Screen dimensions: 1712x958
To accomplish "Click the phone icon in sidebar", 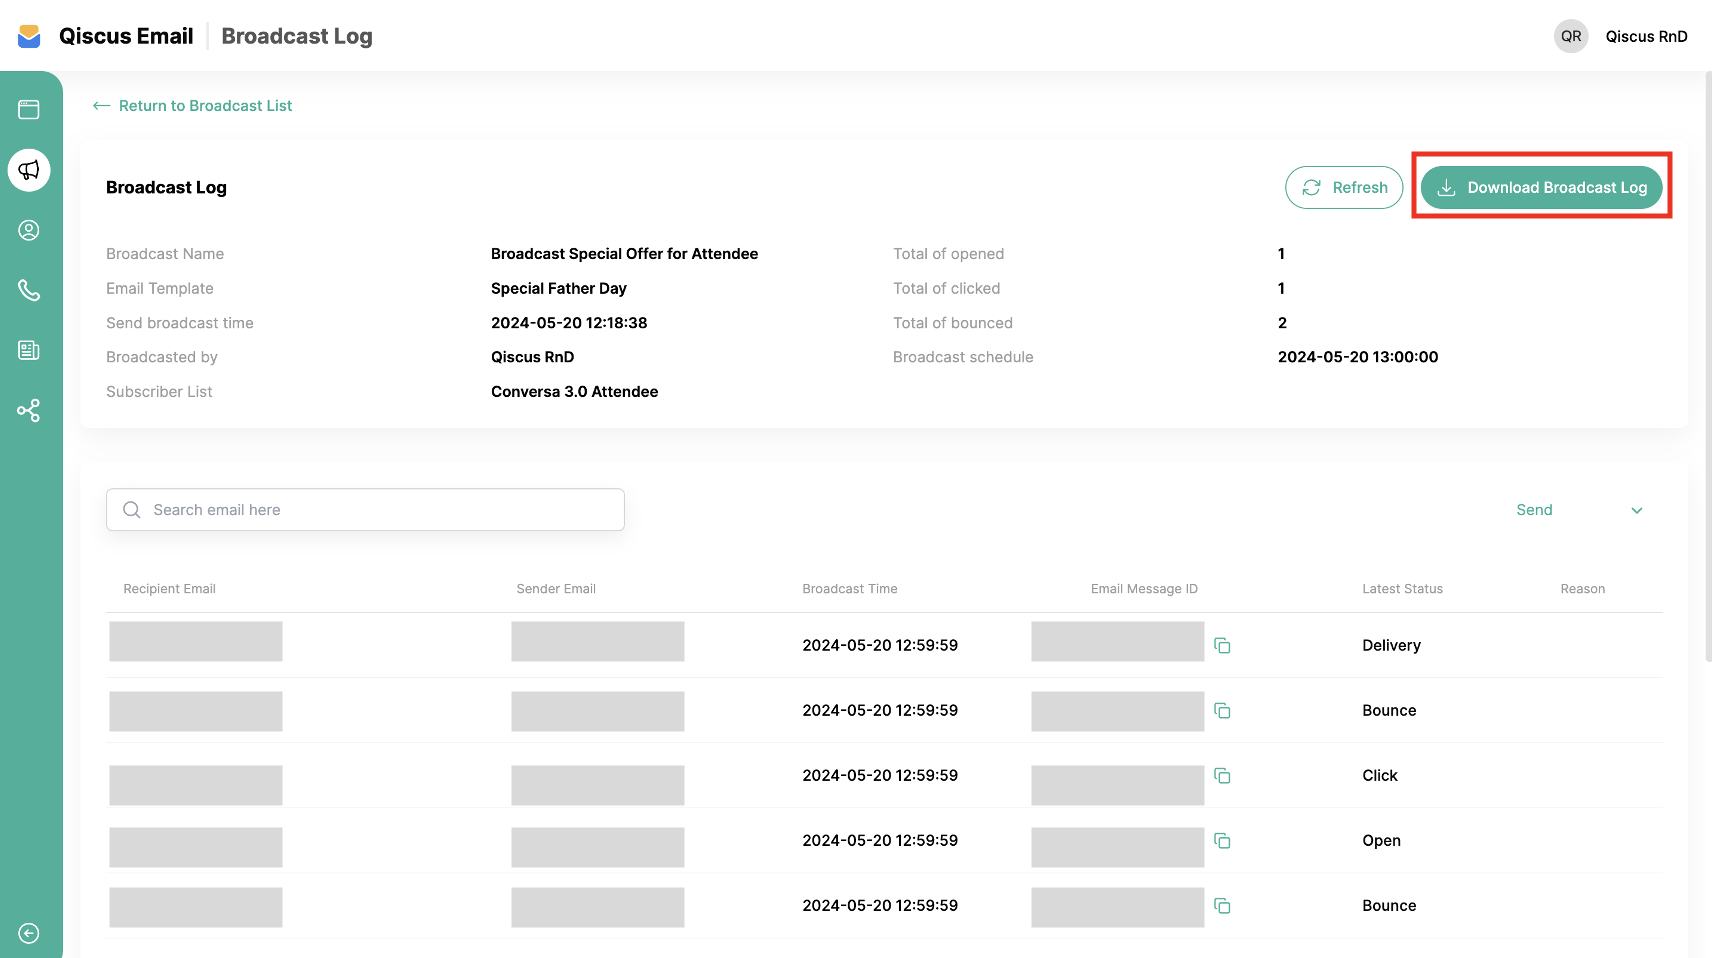I will (x=29, y=290).
